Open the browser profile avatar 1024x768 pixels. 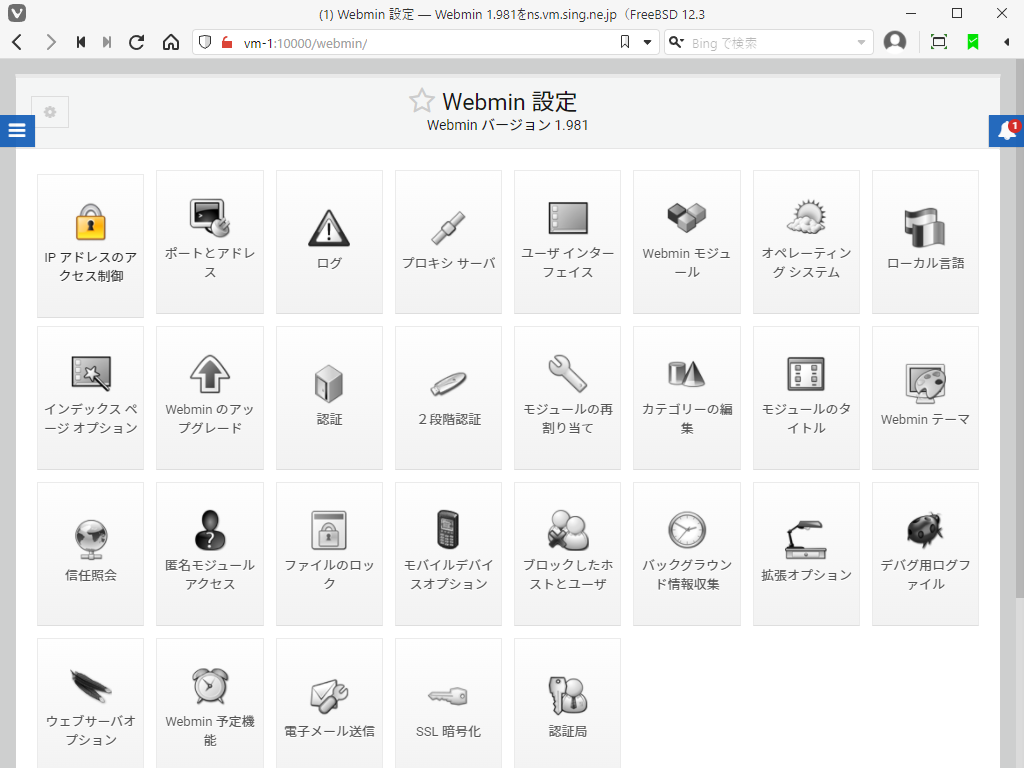895,42
